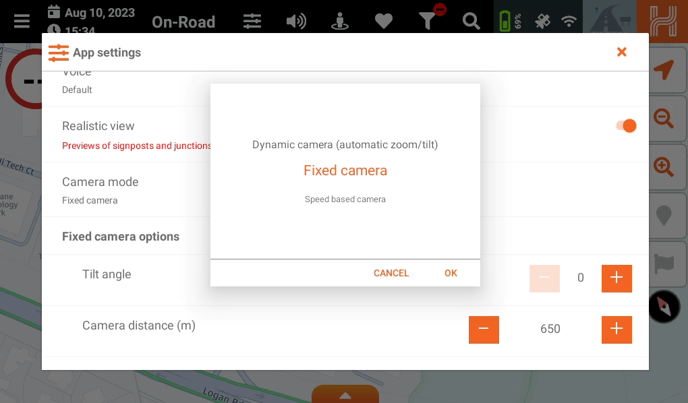Tap the battery 69% indicator
The width and height of the screenshot is (688, 403).
click(x=509, y=21)
